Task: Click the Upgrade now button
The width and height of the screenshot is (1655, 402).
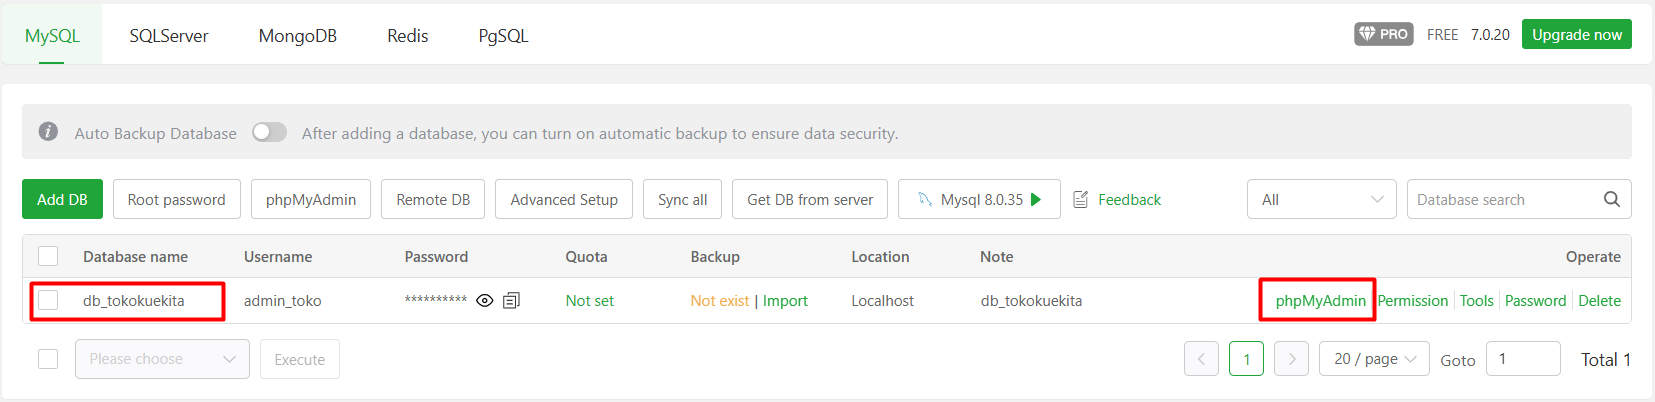Action: pyautogui.click(x=1577, y=34)
